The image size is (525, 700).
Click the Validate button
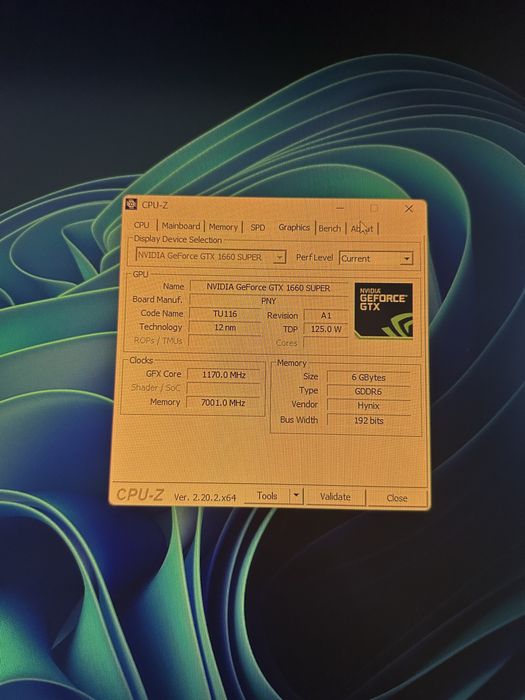pyautogui.click(x=335, y=496)
